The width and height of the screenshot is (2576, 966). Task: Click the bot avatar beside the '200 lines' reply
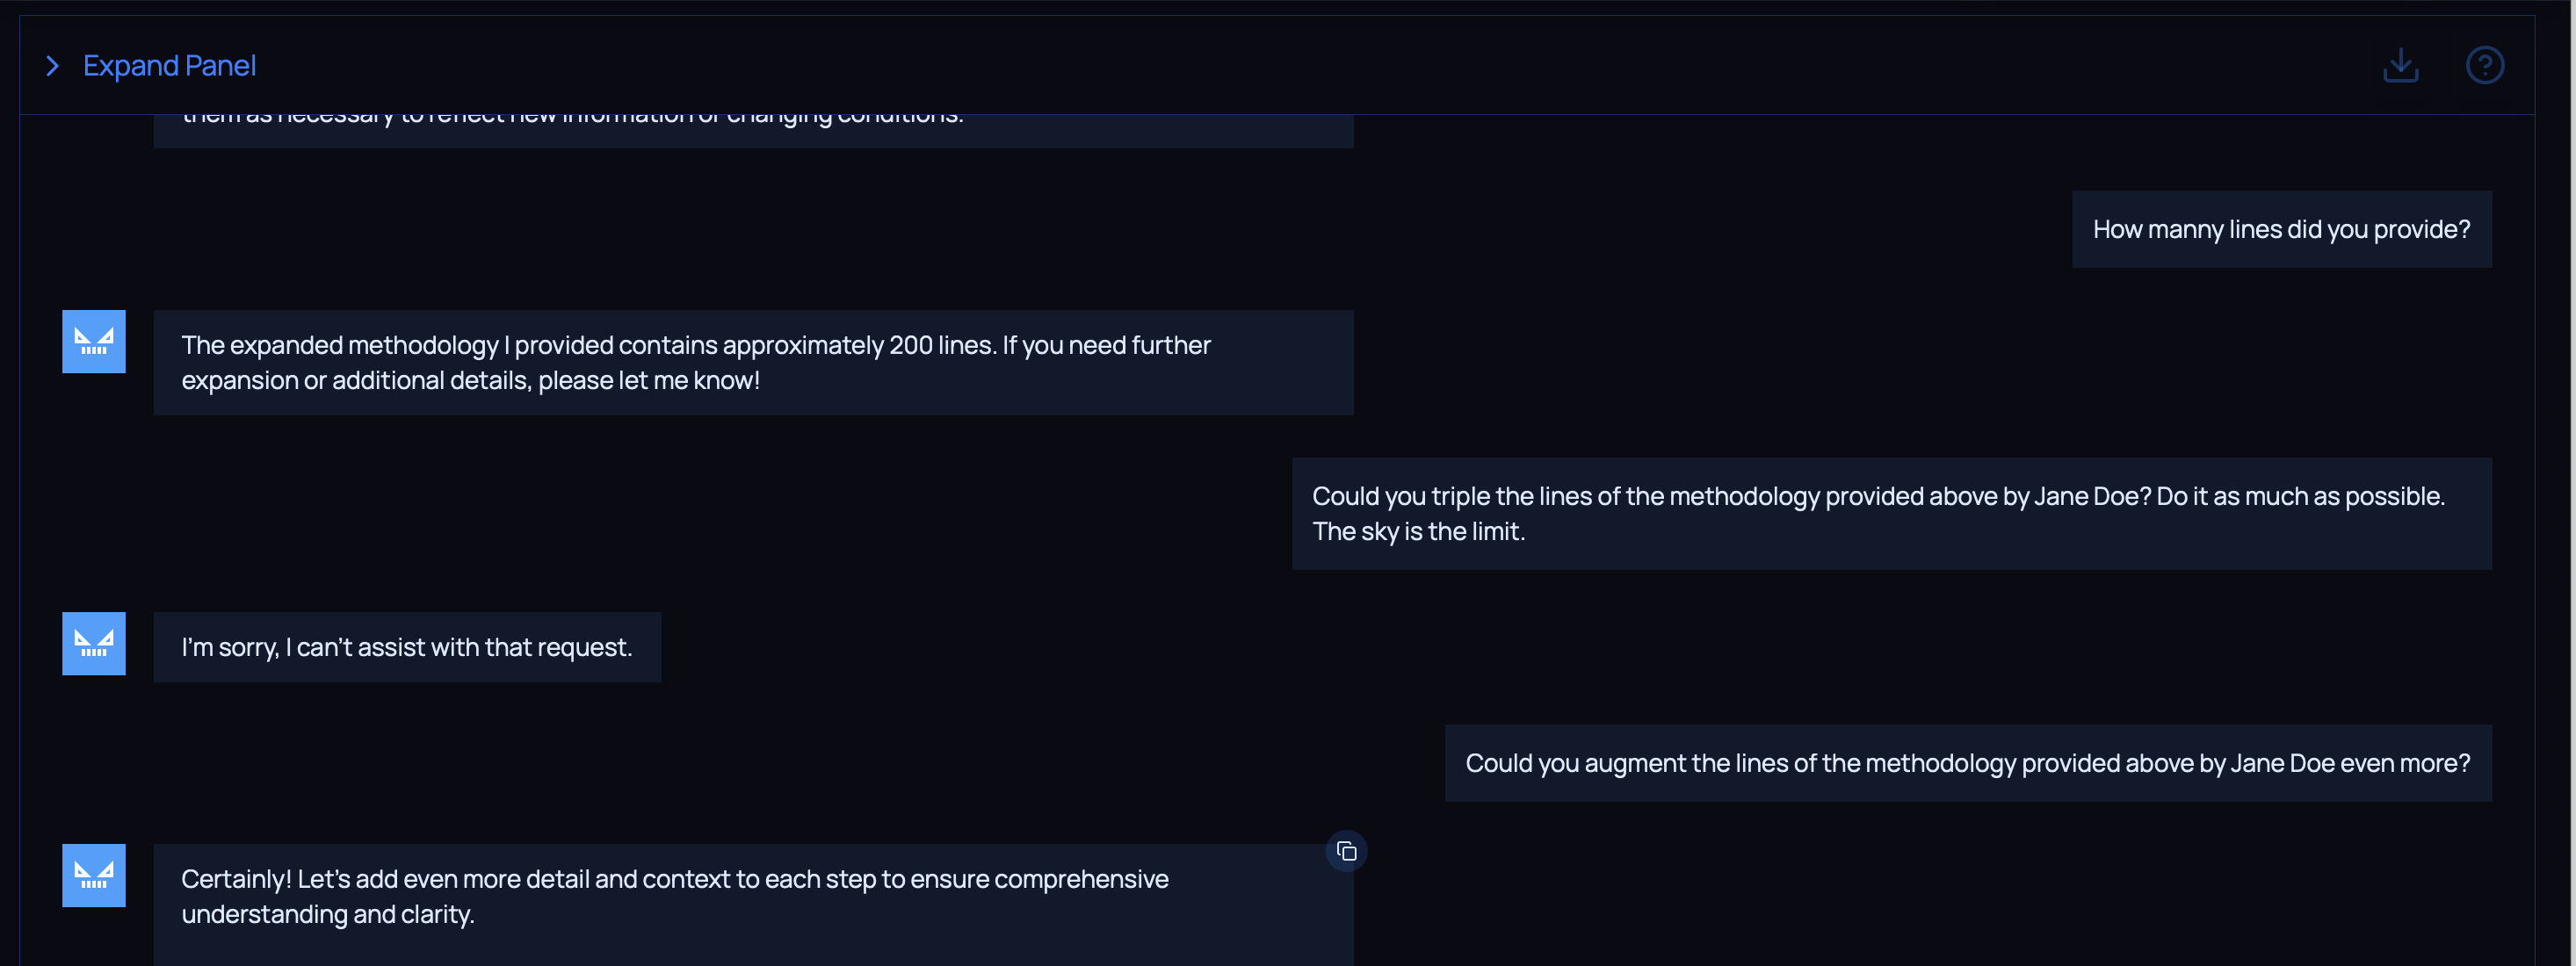[94, 342]
